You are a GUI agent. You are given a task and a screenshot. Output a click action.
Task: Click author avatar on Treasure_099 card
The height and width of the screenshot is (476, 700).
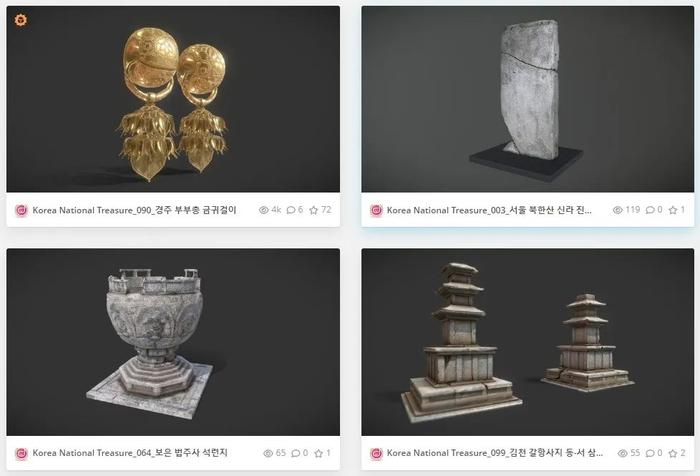376,454
